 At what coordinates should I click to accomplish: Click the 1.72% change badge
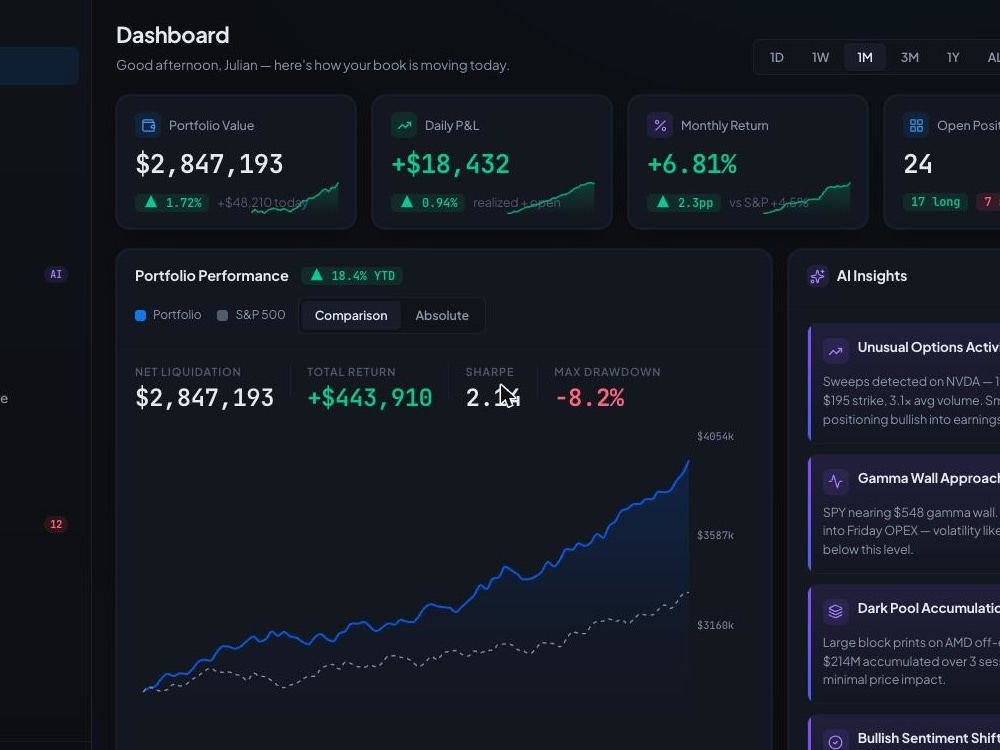[172, 203]
